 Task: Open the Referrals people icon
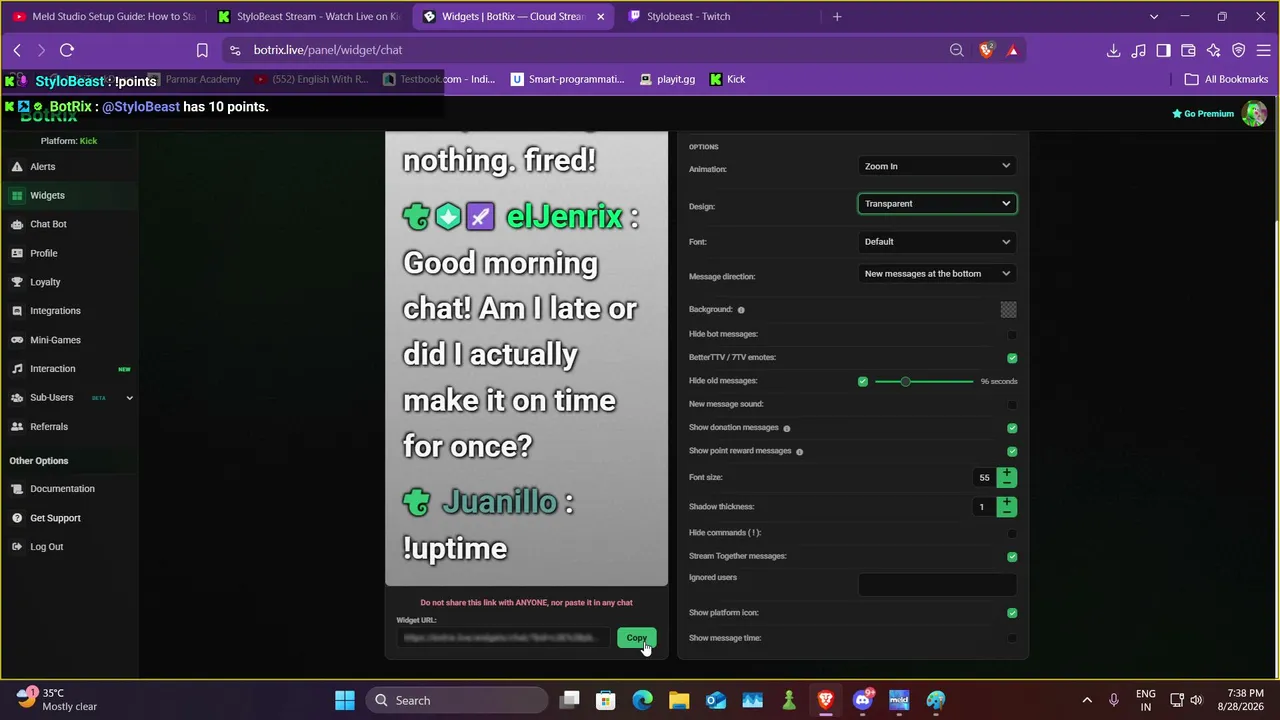click(17, 427)
